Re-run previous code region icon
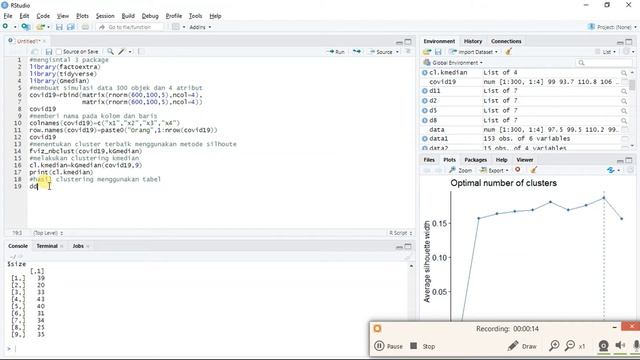 (x=357, y=51)
